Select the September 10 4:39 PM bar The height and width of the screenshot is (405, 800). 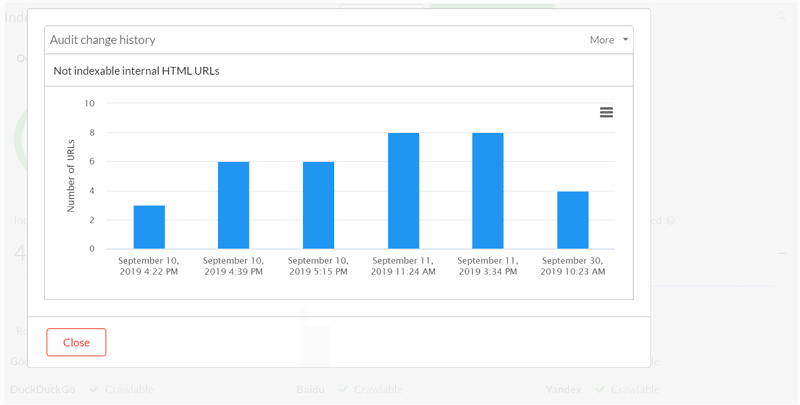(x=234, y=205)
